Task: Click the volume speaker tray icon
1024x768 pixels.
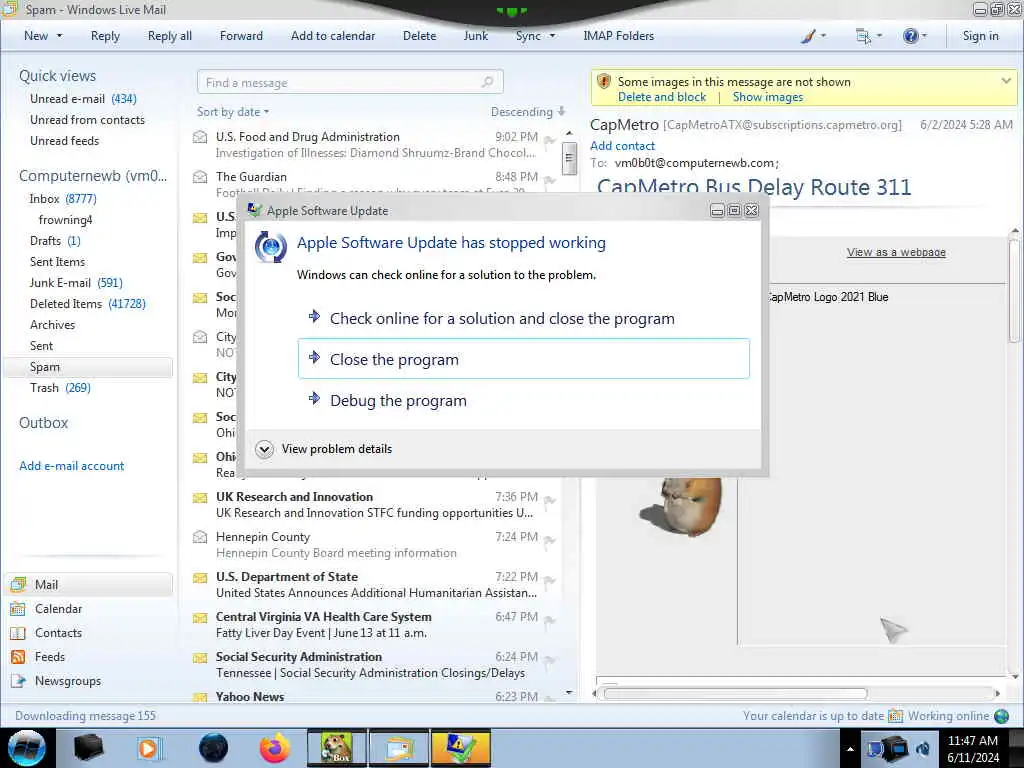Action: click(x=923, y=748)
